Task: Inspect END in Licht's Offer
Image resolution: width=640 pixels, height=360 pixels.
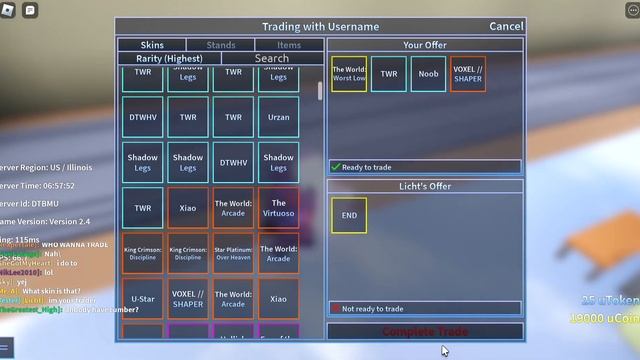Action: click(x=349, y=216)
